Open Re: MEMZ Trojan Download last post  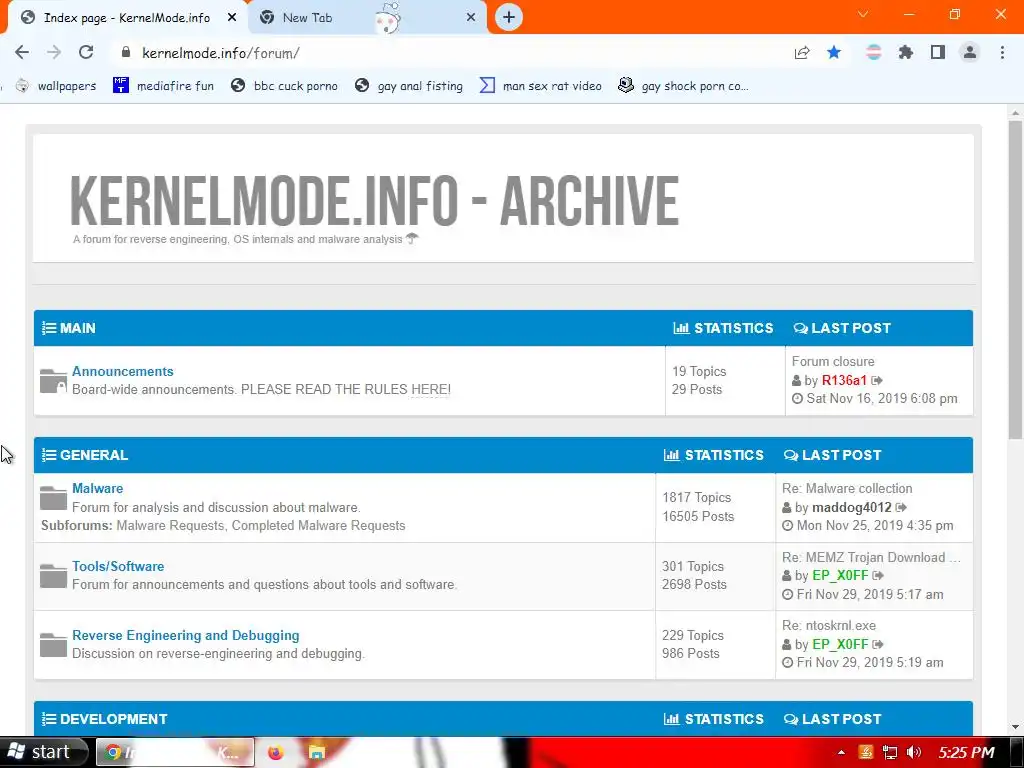871,557
